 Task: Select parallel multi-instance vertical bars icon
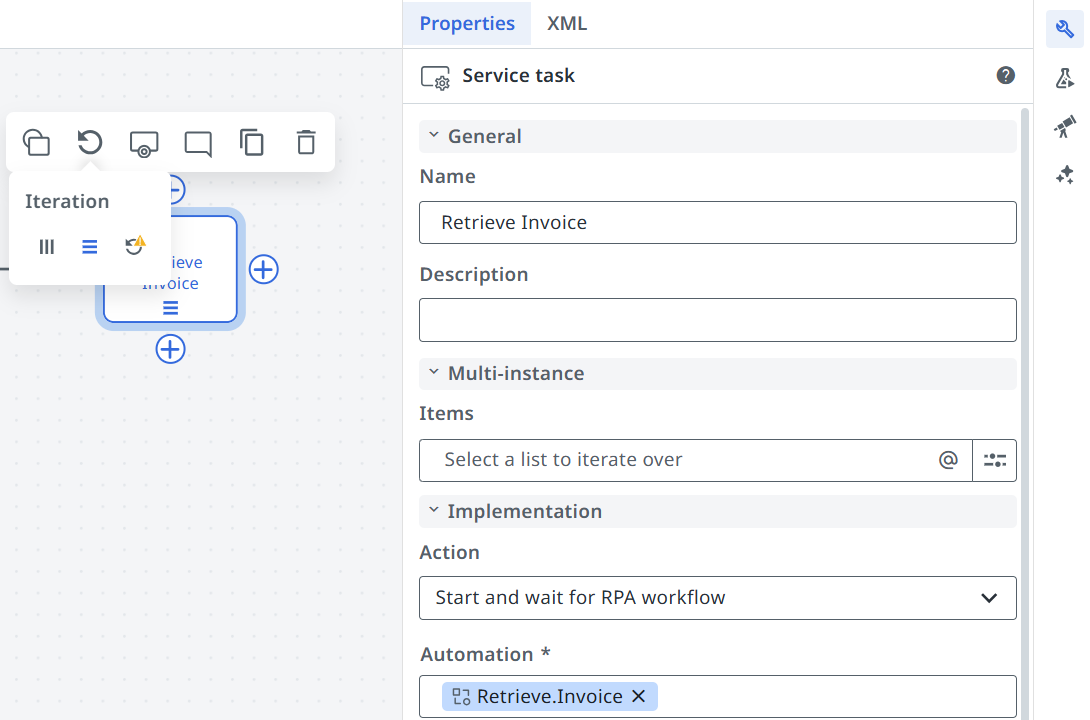[x=47, y=247]
